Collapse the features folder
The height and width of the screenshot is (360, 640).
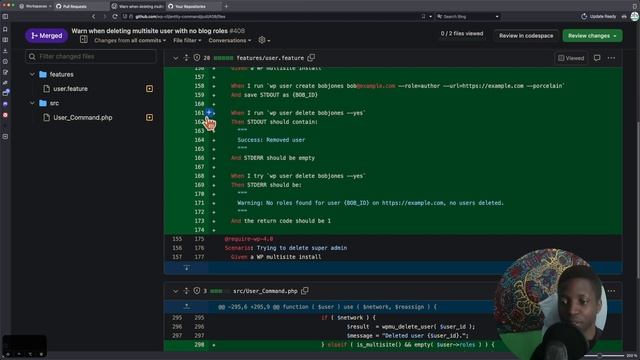click(x=32, y=74)
